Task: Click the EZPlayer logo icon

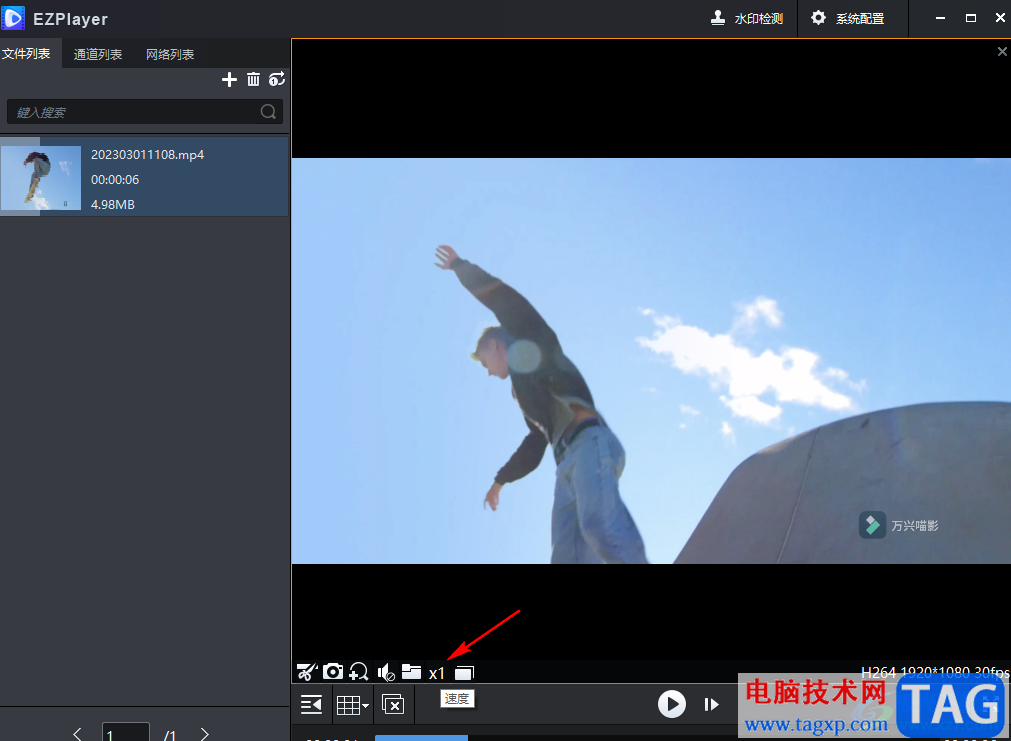Action: 13,18
